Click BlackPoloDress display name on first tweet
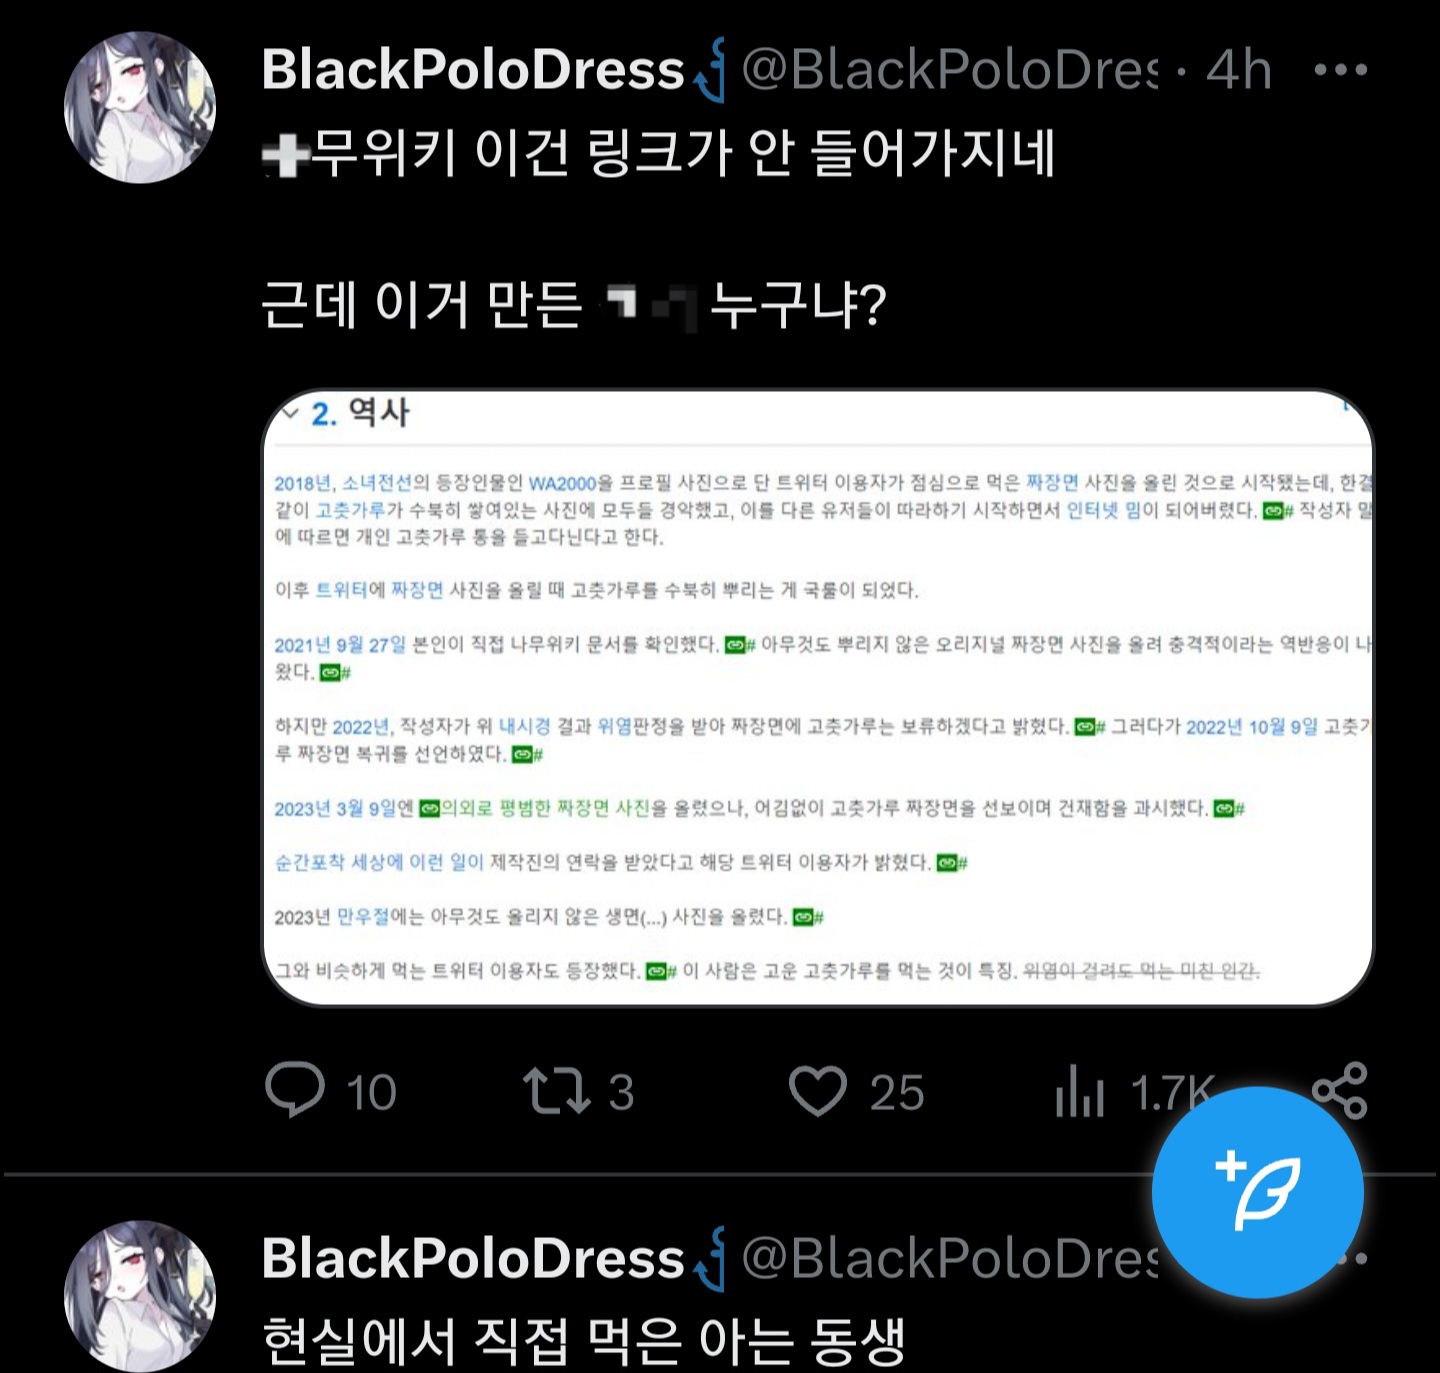 (x=473, y=70)
